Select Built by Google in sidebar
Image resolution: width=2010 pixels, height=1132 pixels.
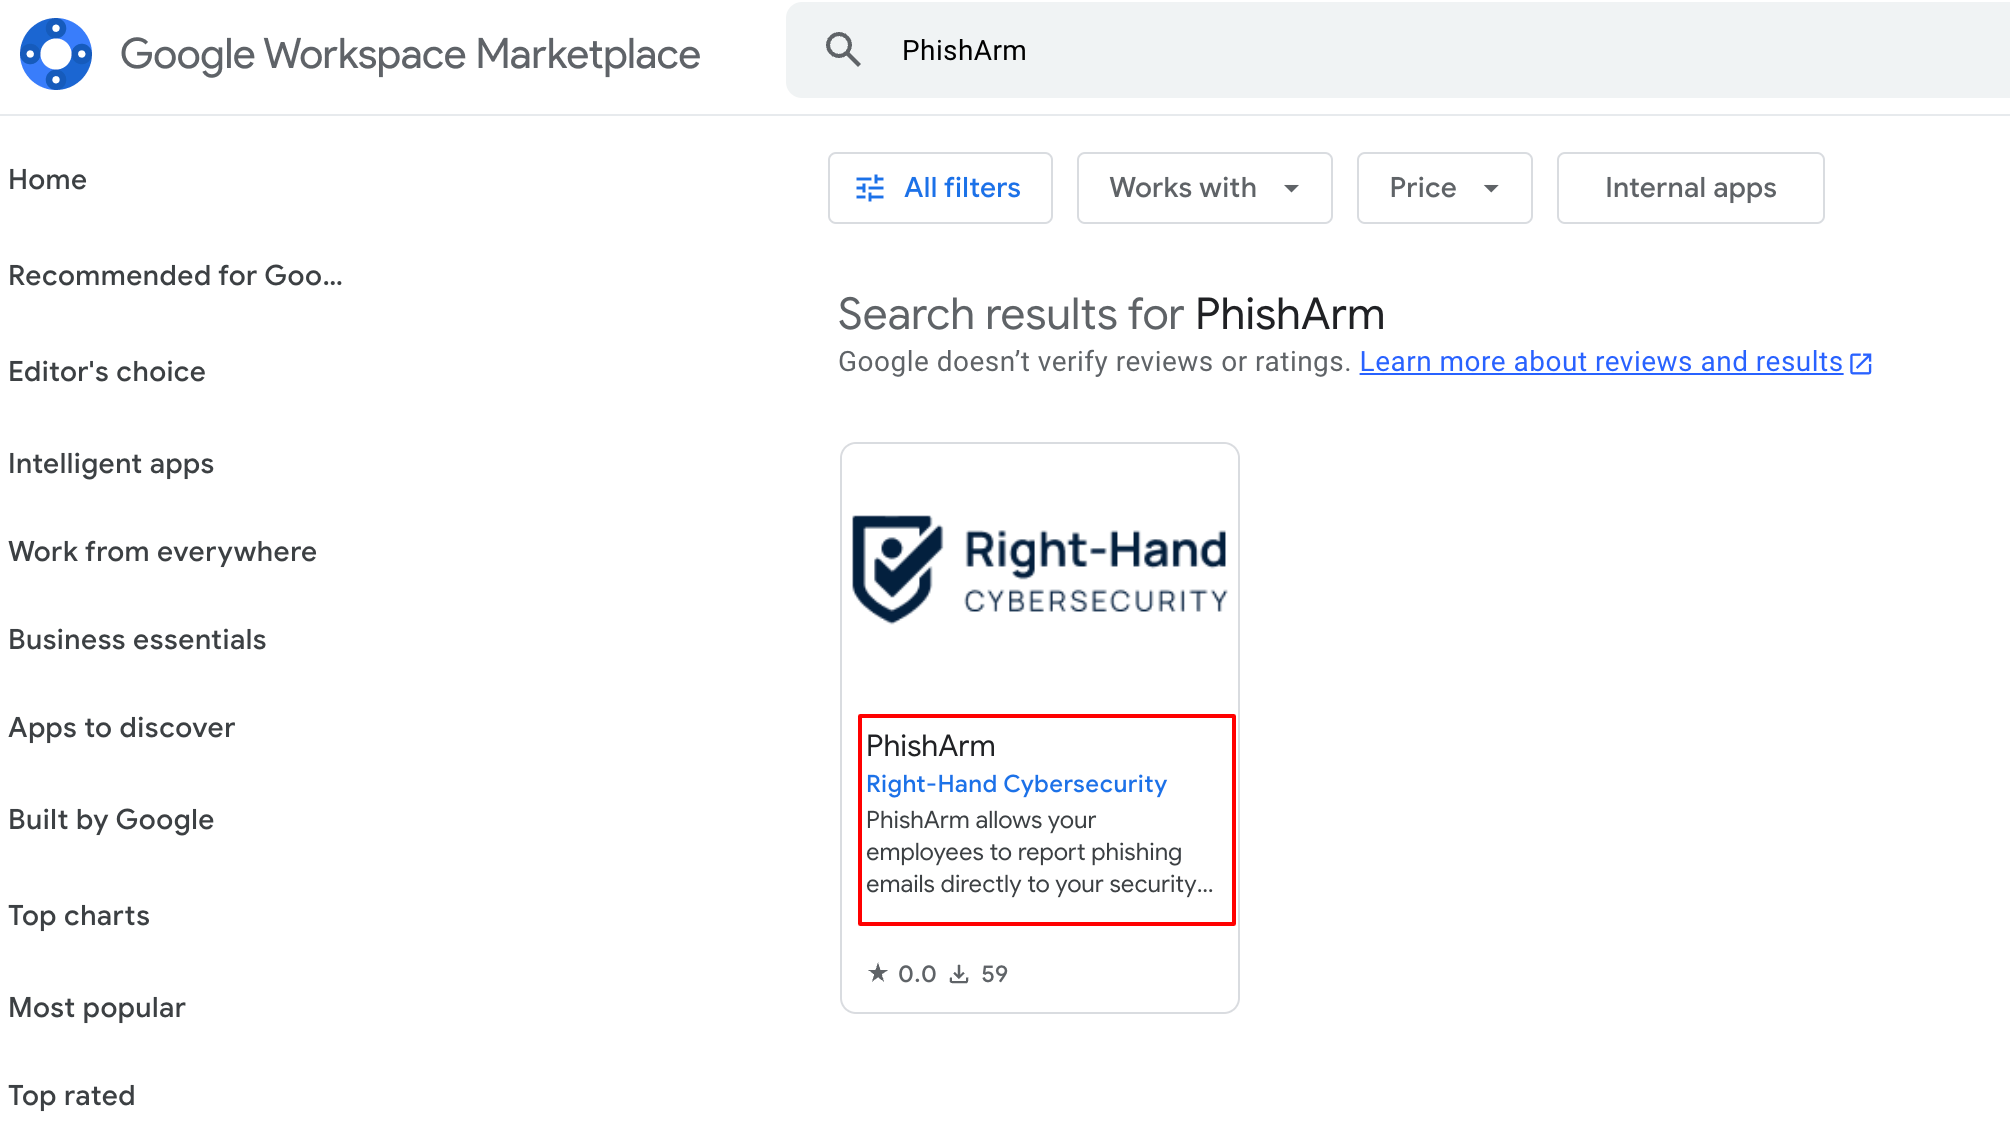111,820
